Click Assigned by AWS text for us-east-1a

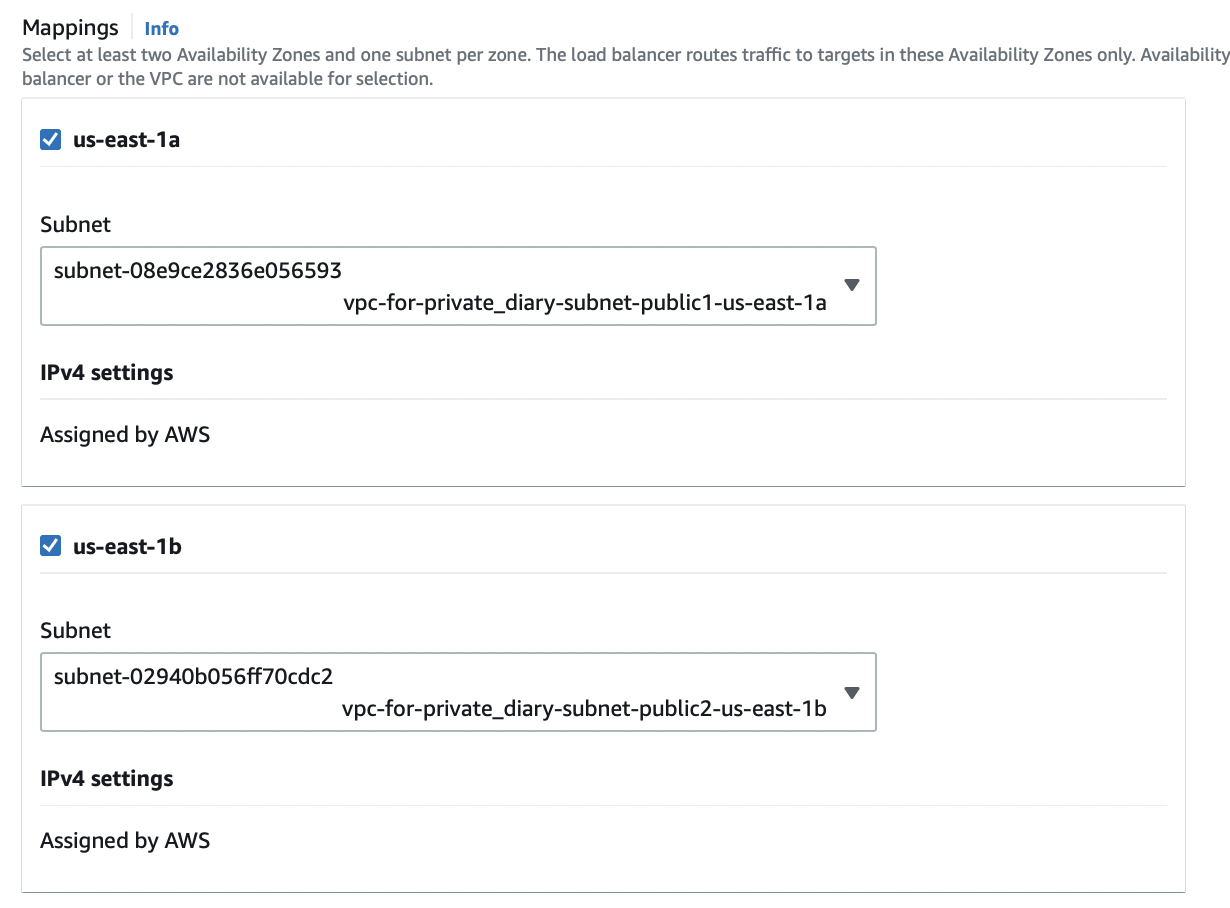click(x=125, y=435)
